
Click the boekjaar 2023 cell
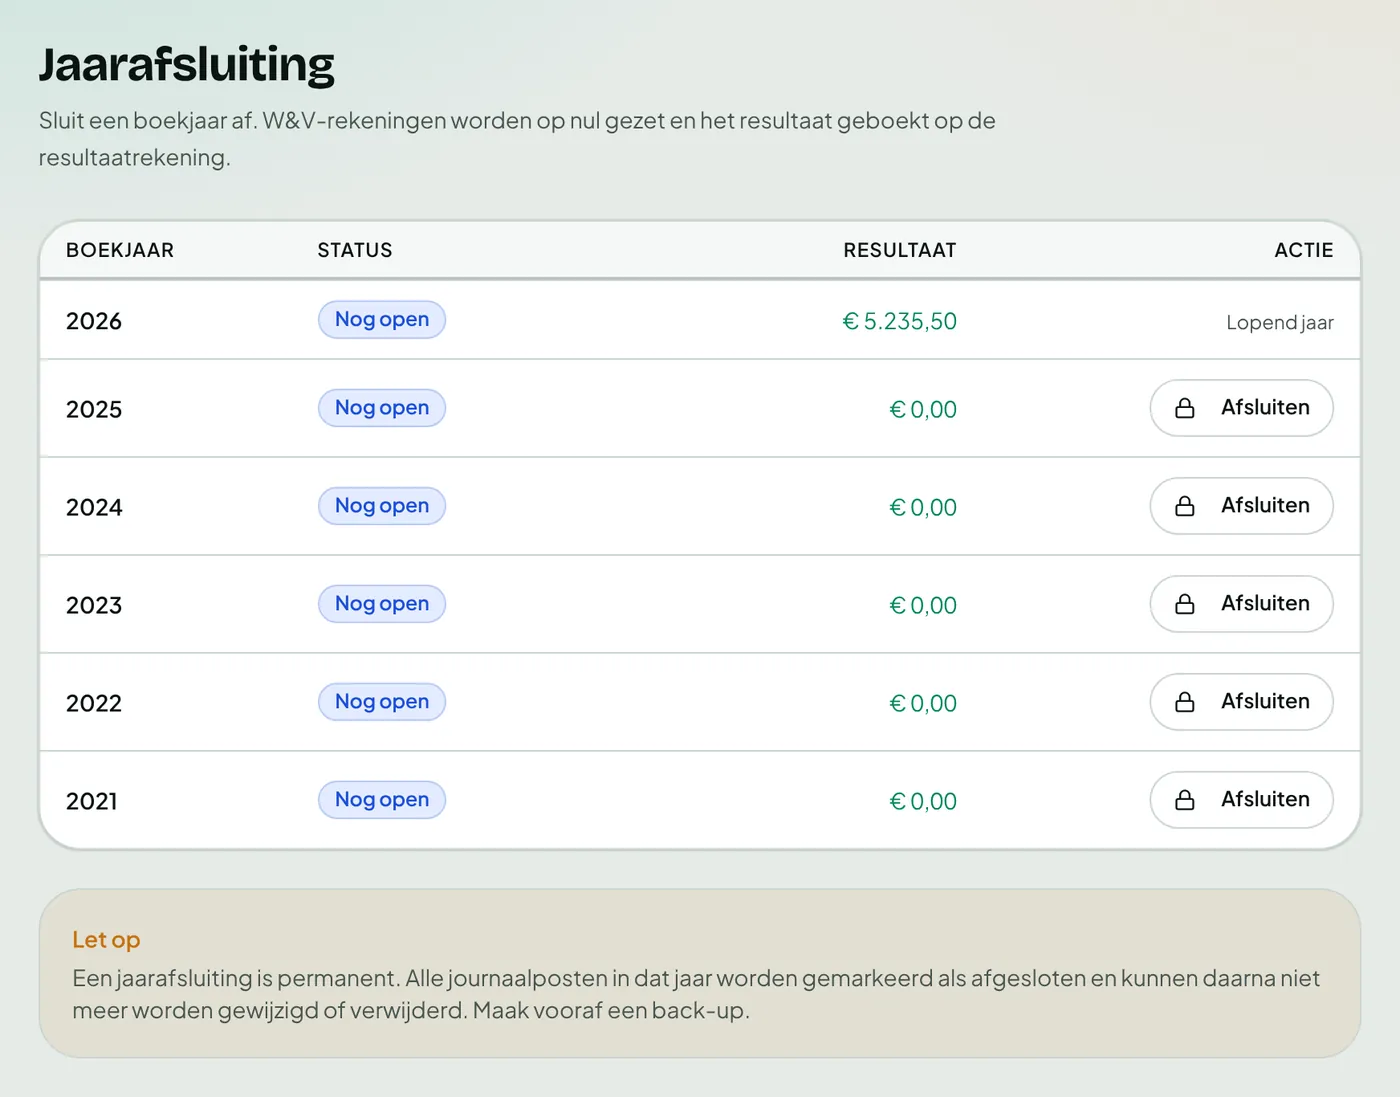(x=94, y=605)
